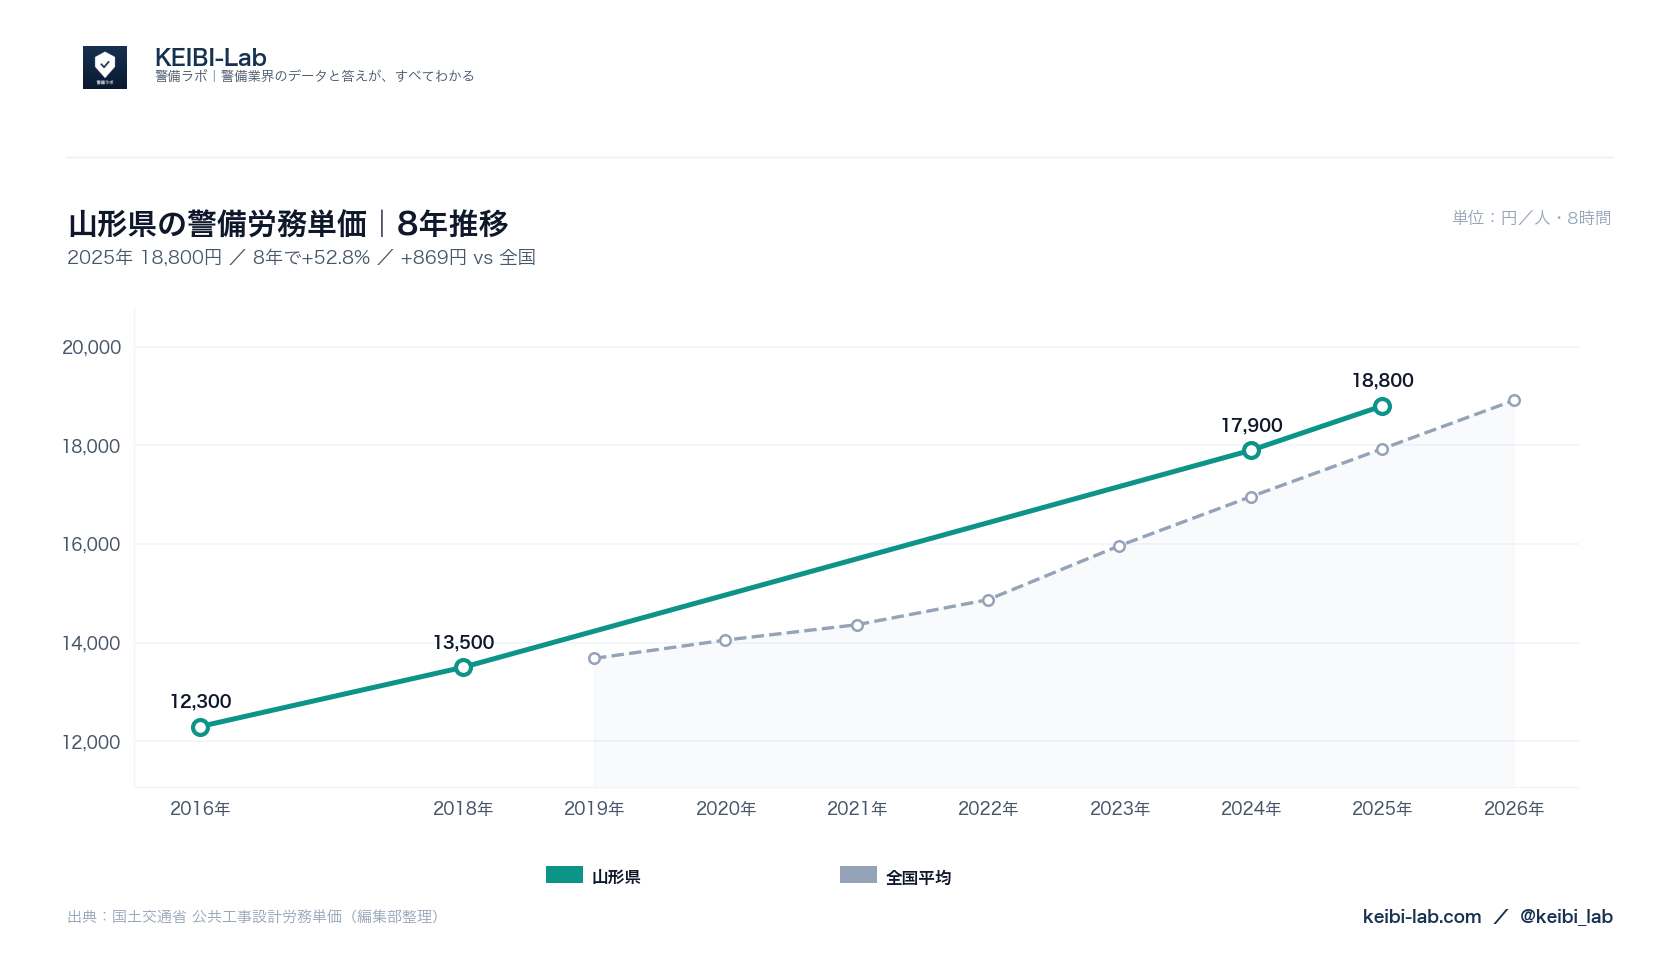The image size is (1680, 960).
Task: Toggle the 山形県 legend label
Action: point(616,877)
